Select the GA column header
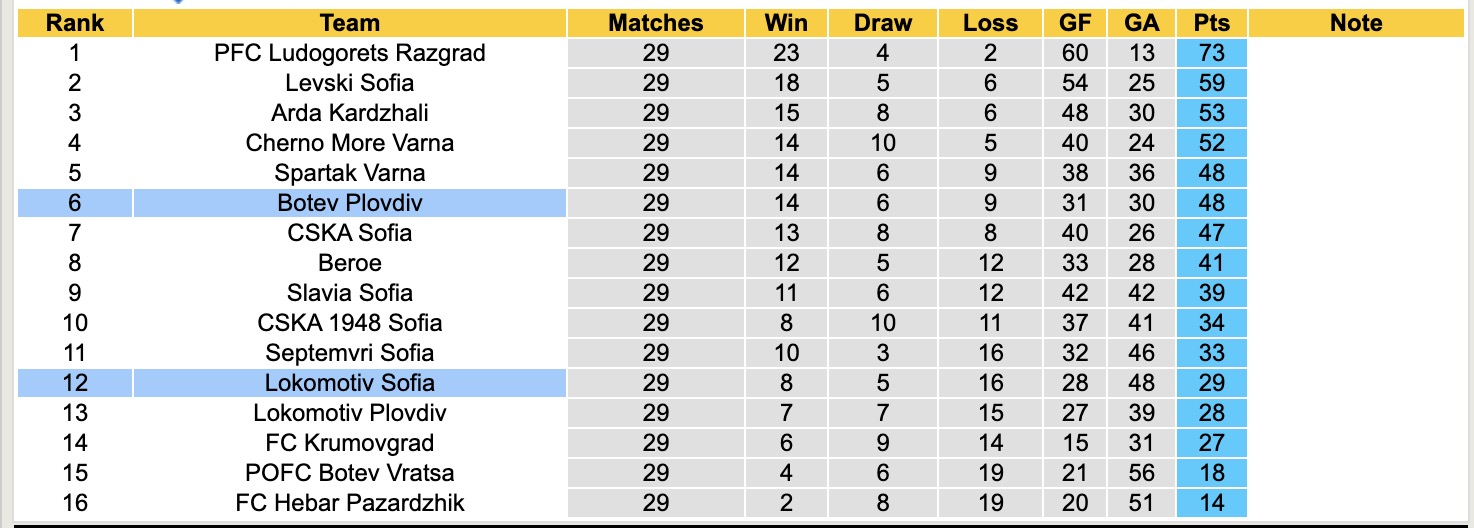 [1141, 23]
